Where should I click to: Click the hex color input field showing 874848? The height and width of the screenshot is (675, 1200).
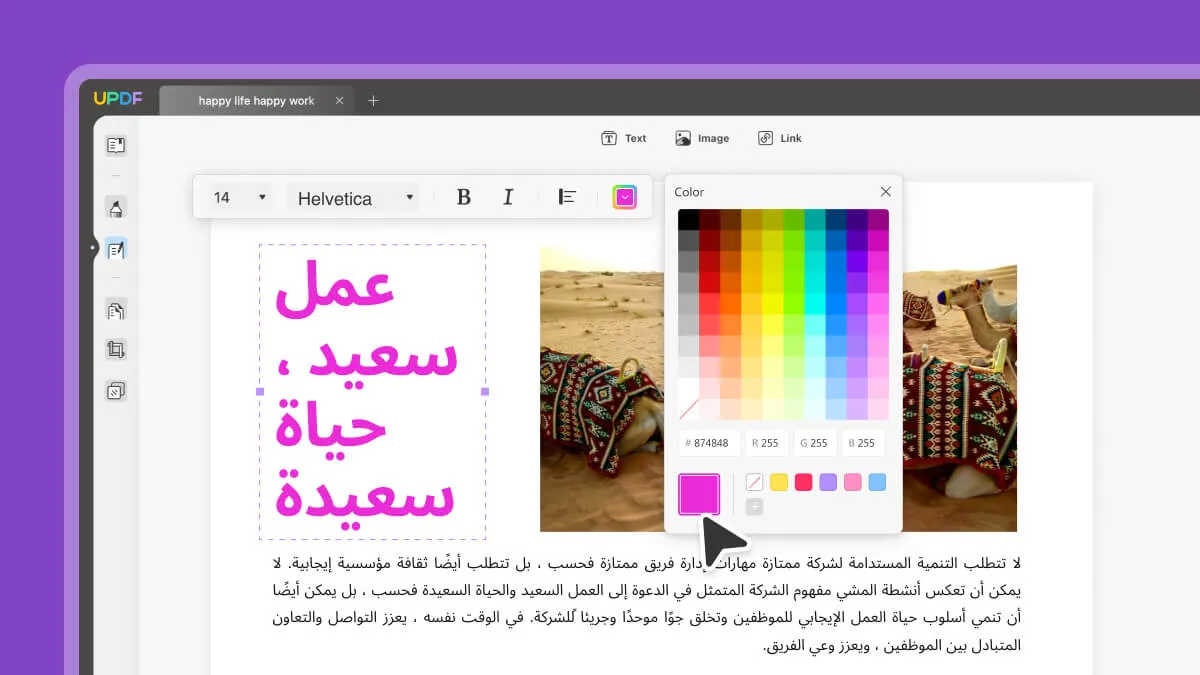point(708,442)
